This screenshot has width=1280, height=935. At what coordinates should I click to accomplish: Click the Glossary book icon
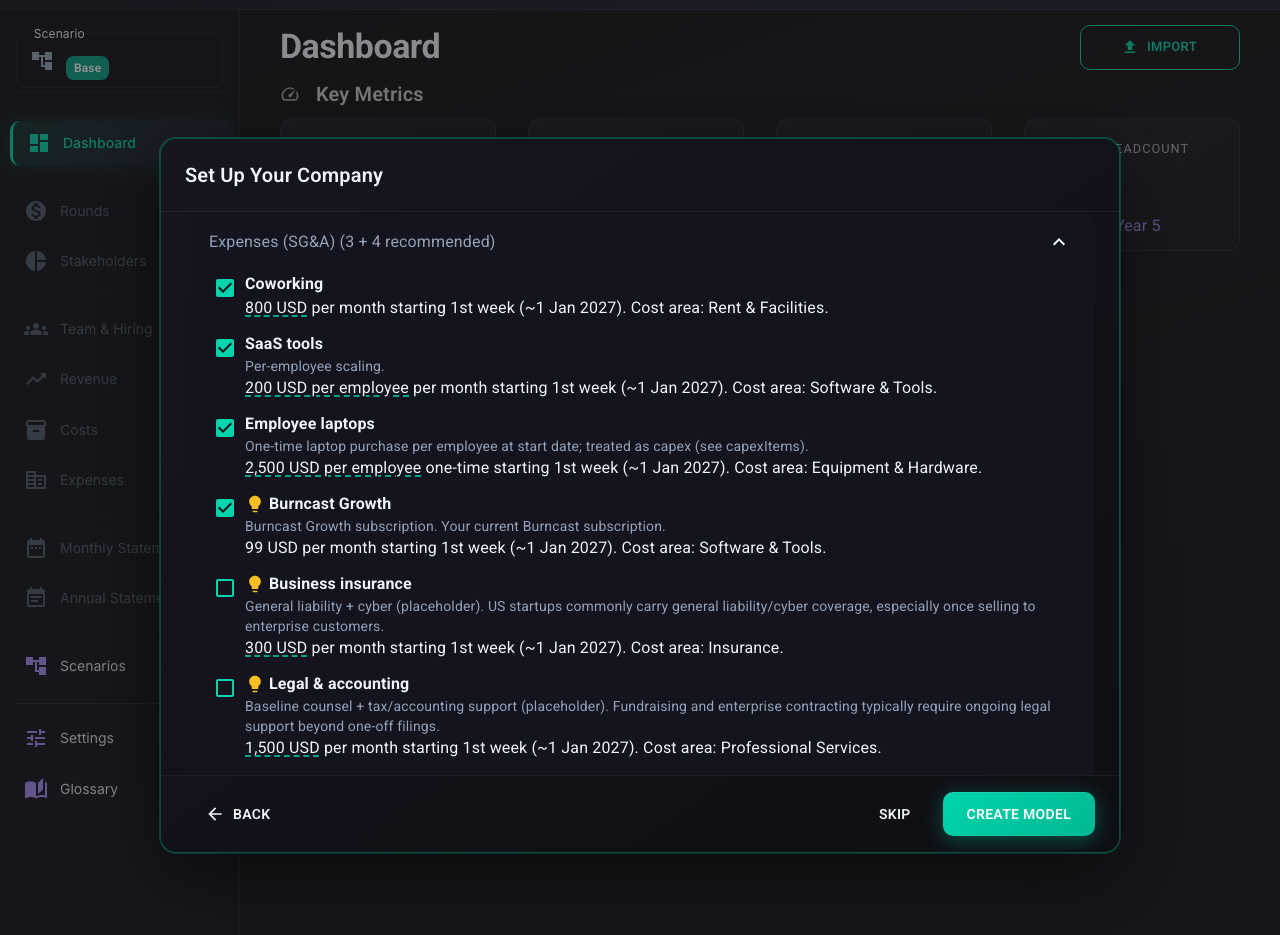(x=36, y=789)
